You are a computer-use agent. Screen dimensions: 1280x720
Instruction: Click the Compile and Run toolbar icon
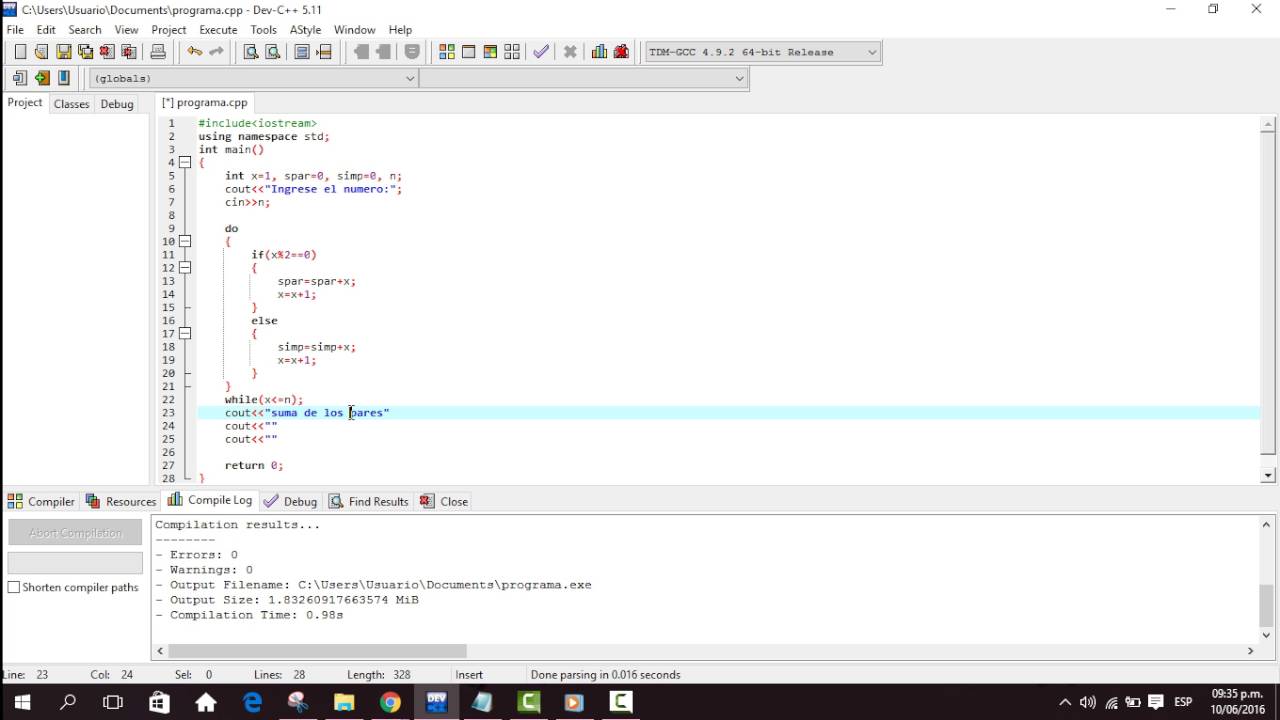(x=490, y=52)
